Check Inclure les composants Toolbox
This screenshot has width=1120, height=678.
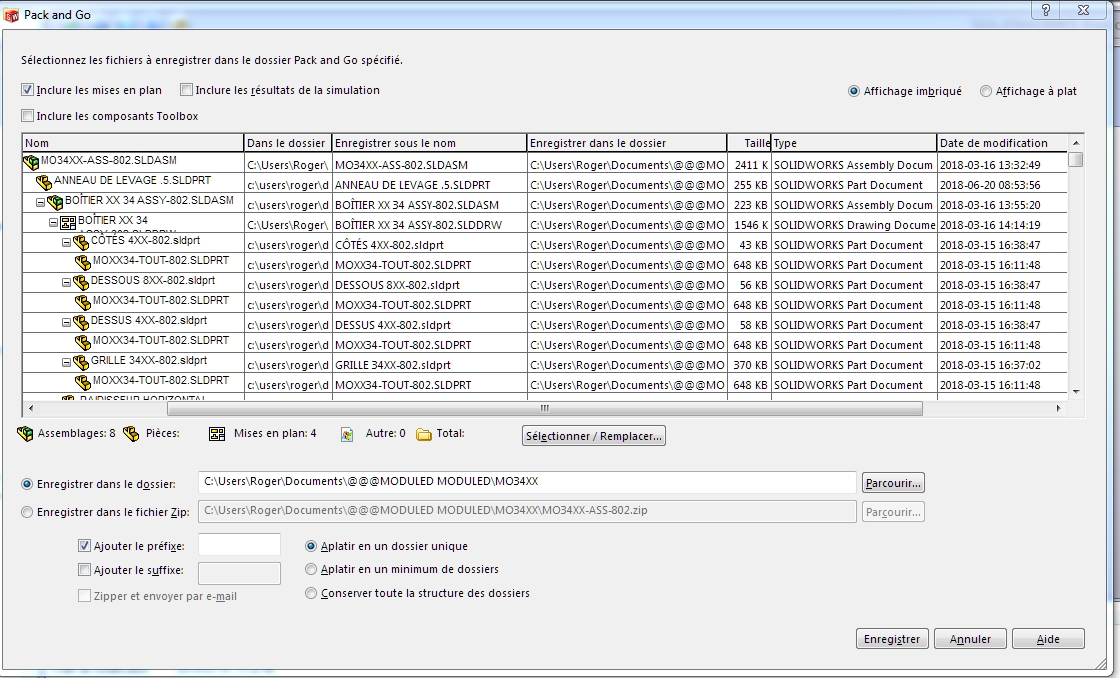click(27, 116)
